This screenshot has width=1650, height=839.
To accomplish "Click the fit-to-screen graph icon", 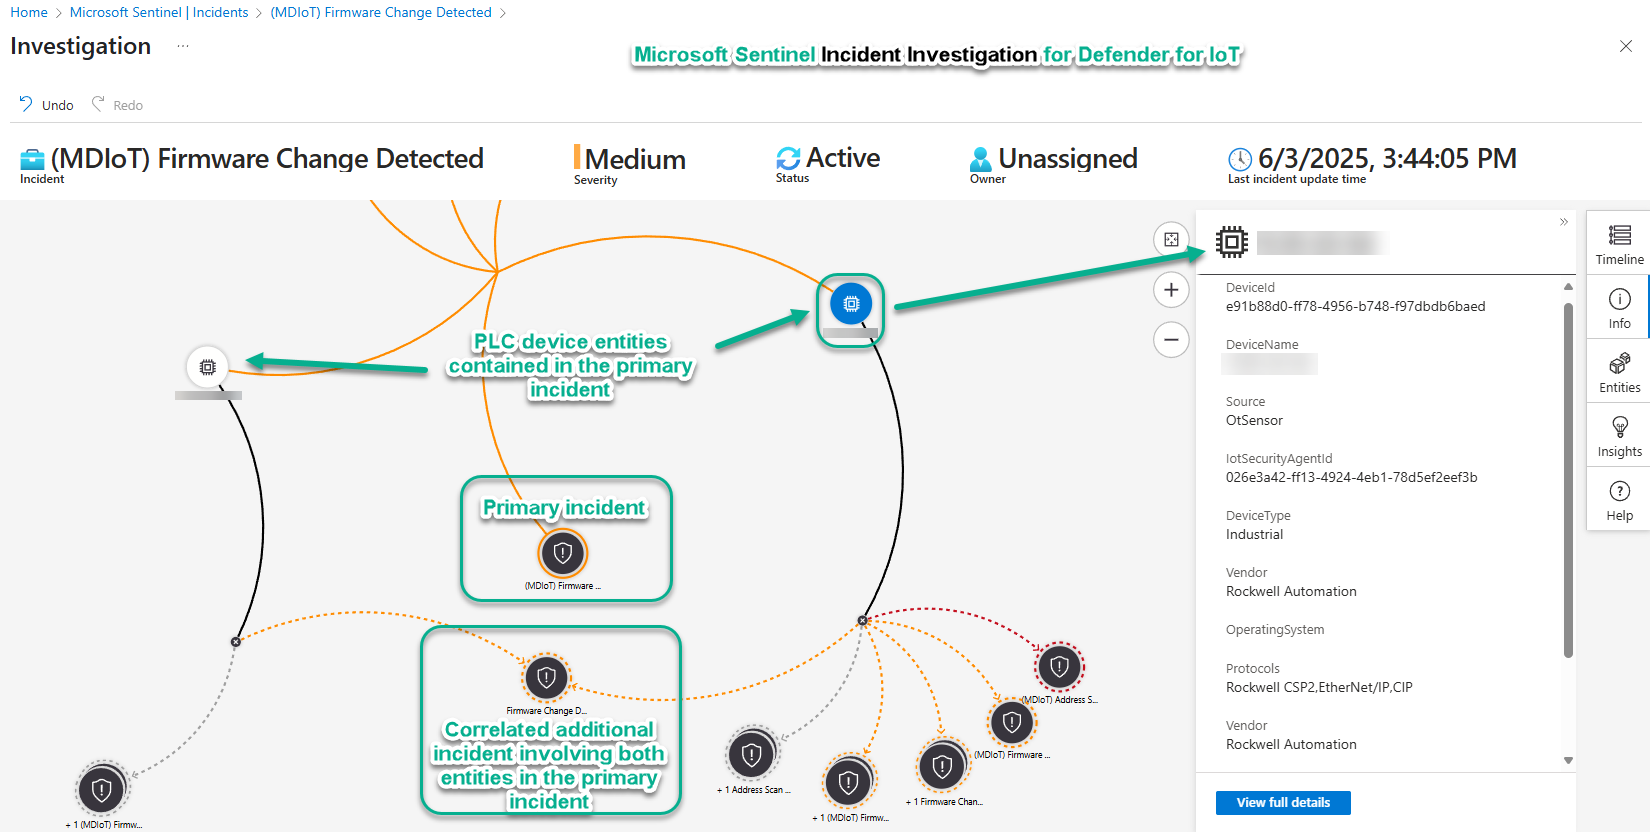I will 1171,240.
